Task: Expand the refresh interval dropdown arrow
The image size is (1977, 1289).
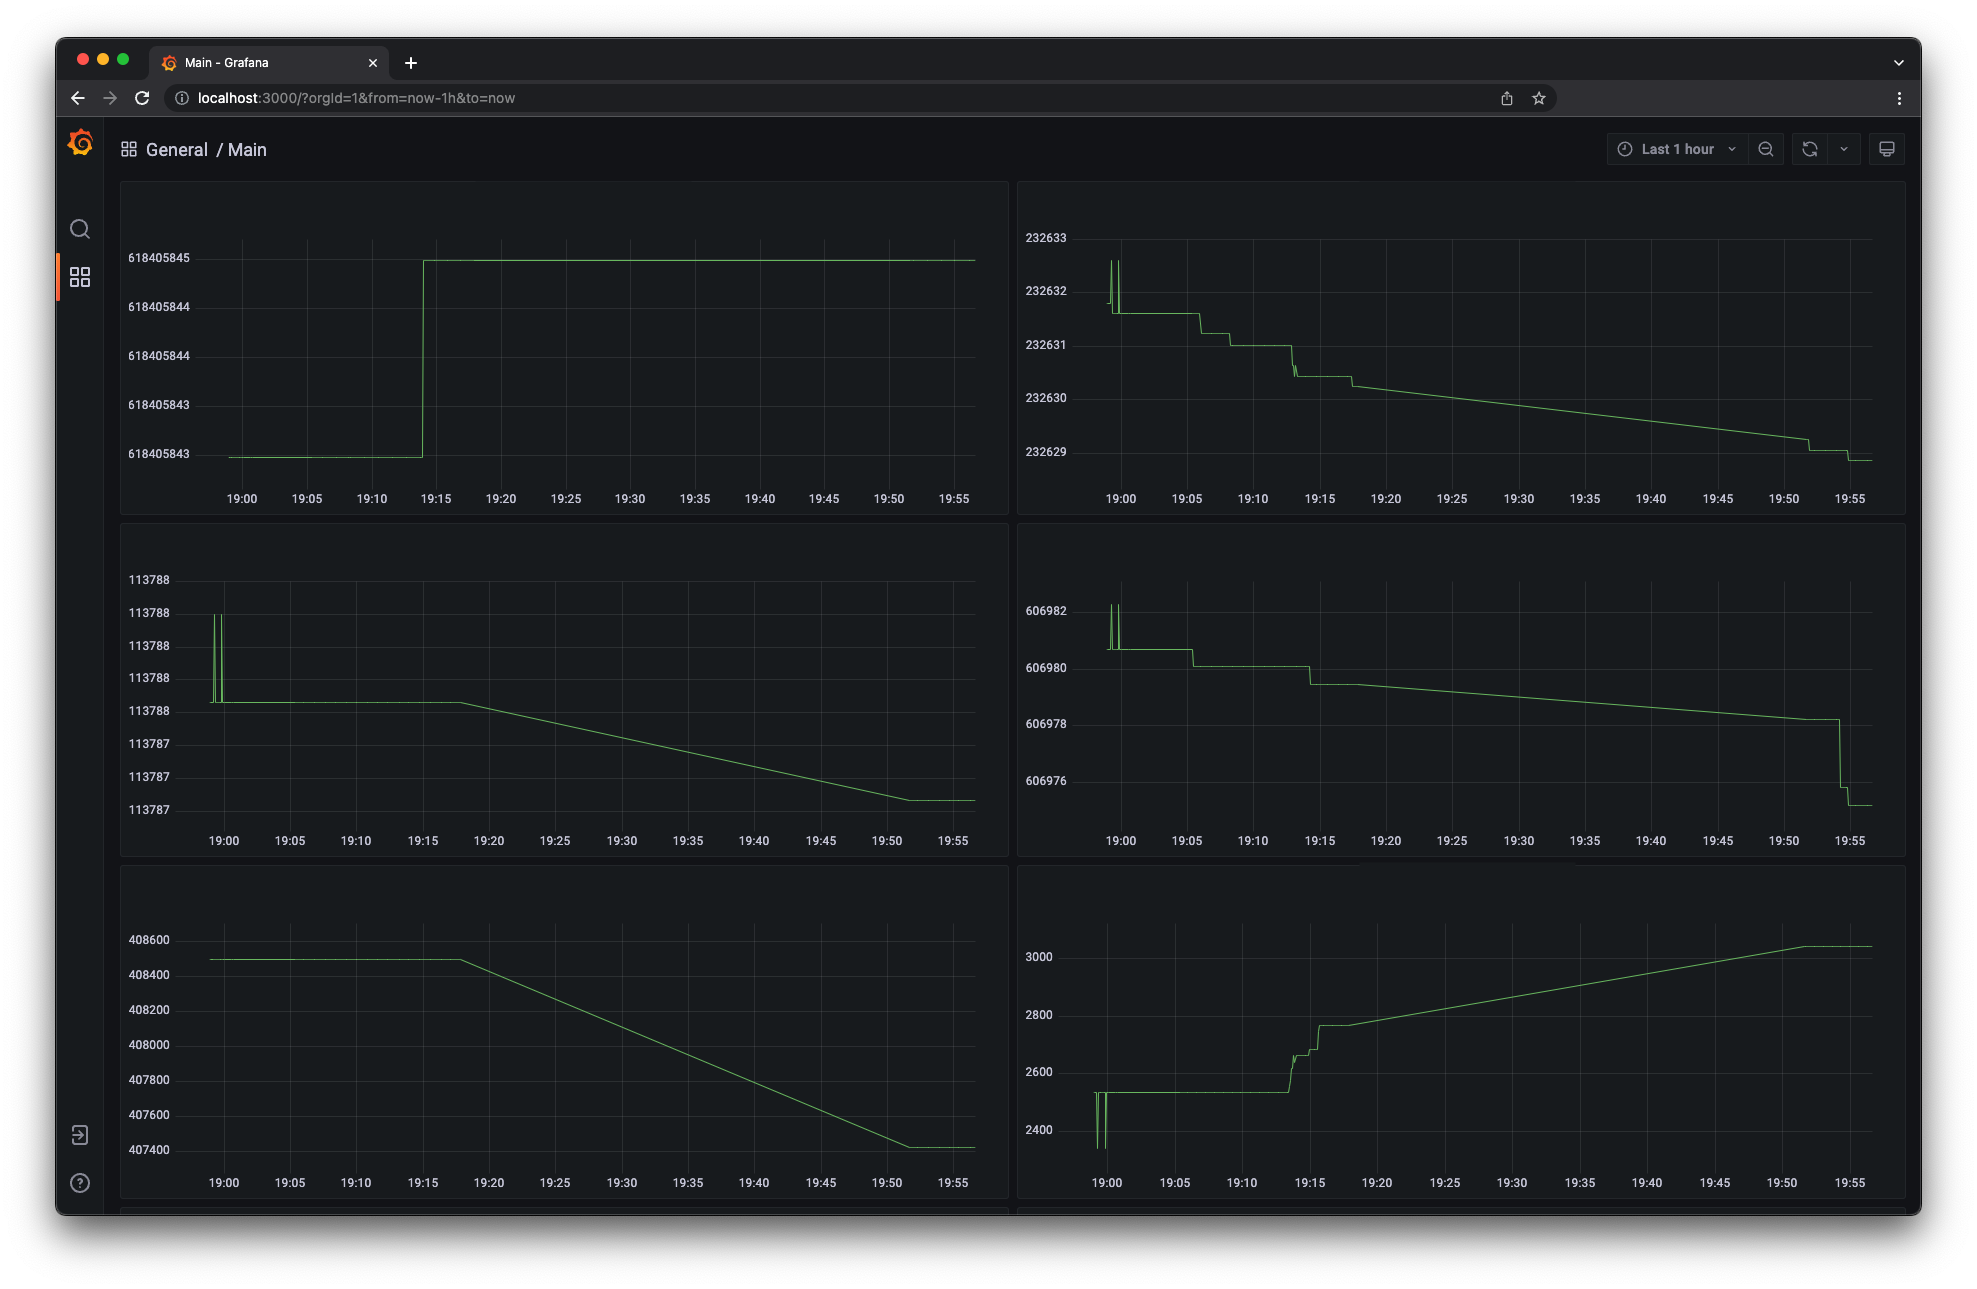Action: tap(1844, 149)
